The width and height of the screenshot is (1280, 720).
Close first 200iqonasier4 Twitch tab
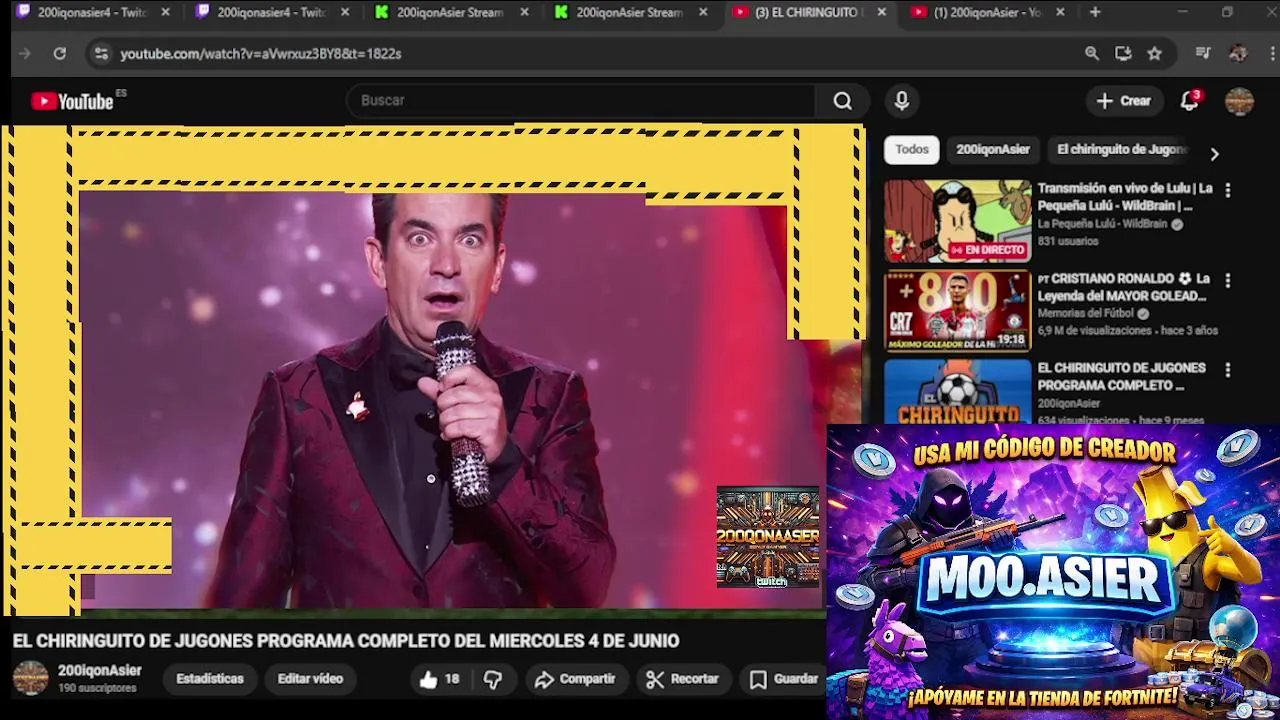[165, 12]
